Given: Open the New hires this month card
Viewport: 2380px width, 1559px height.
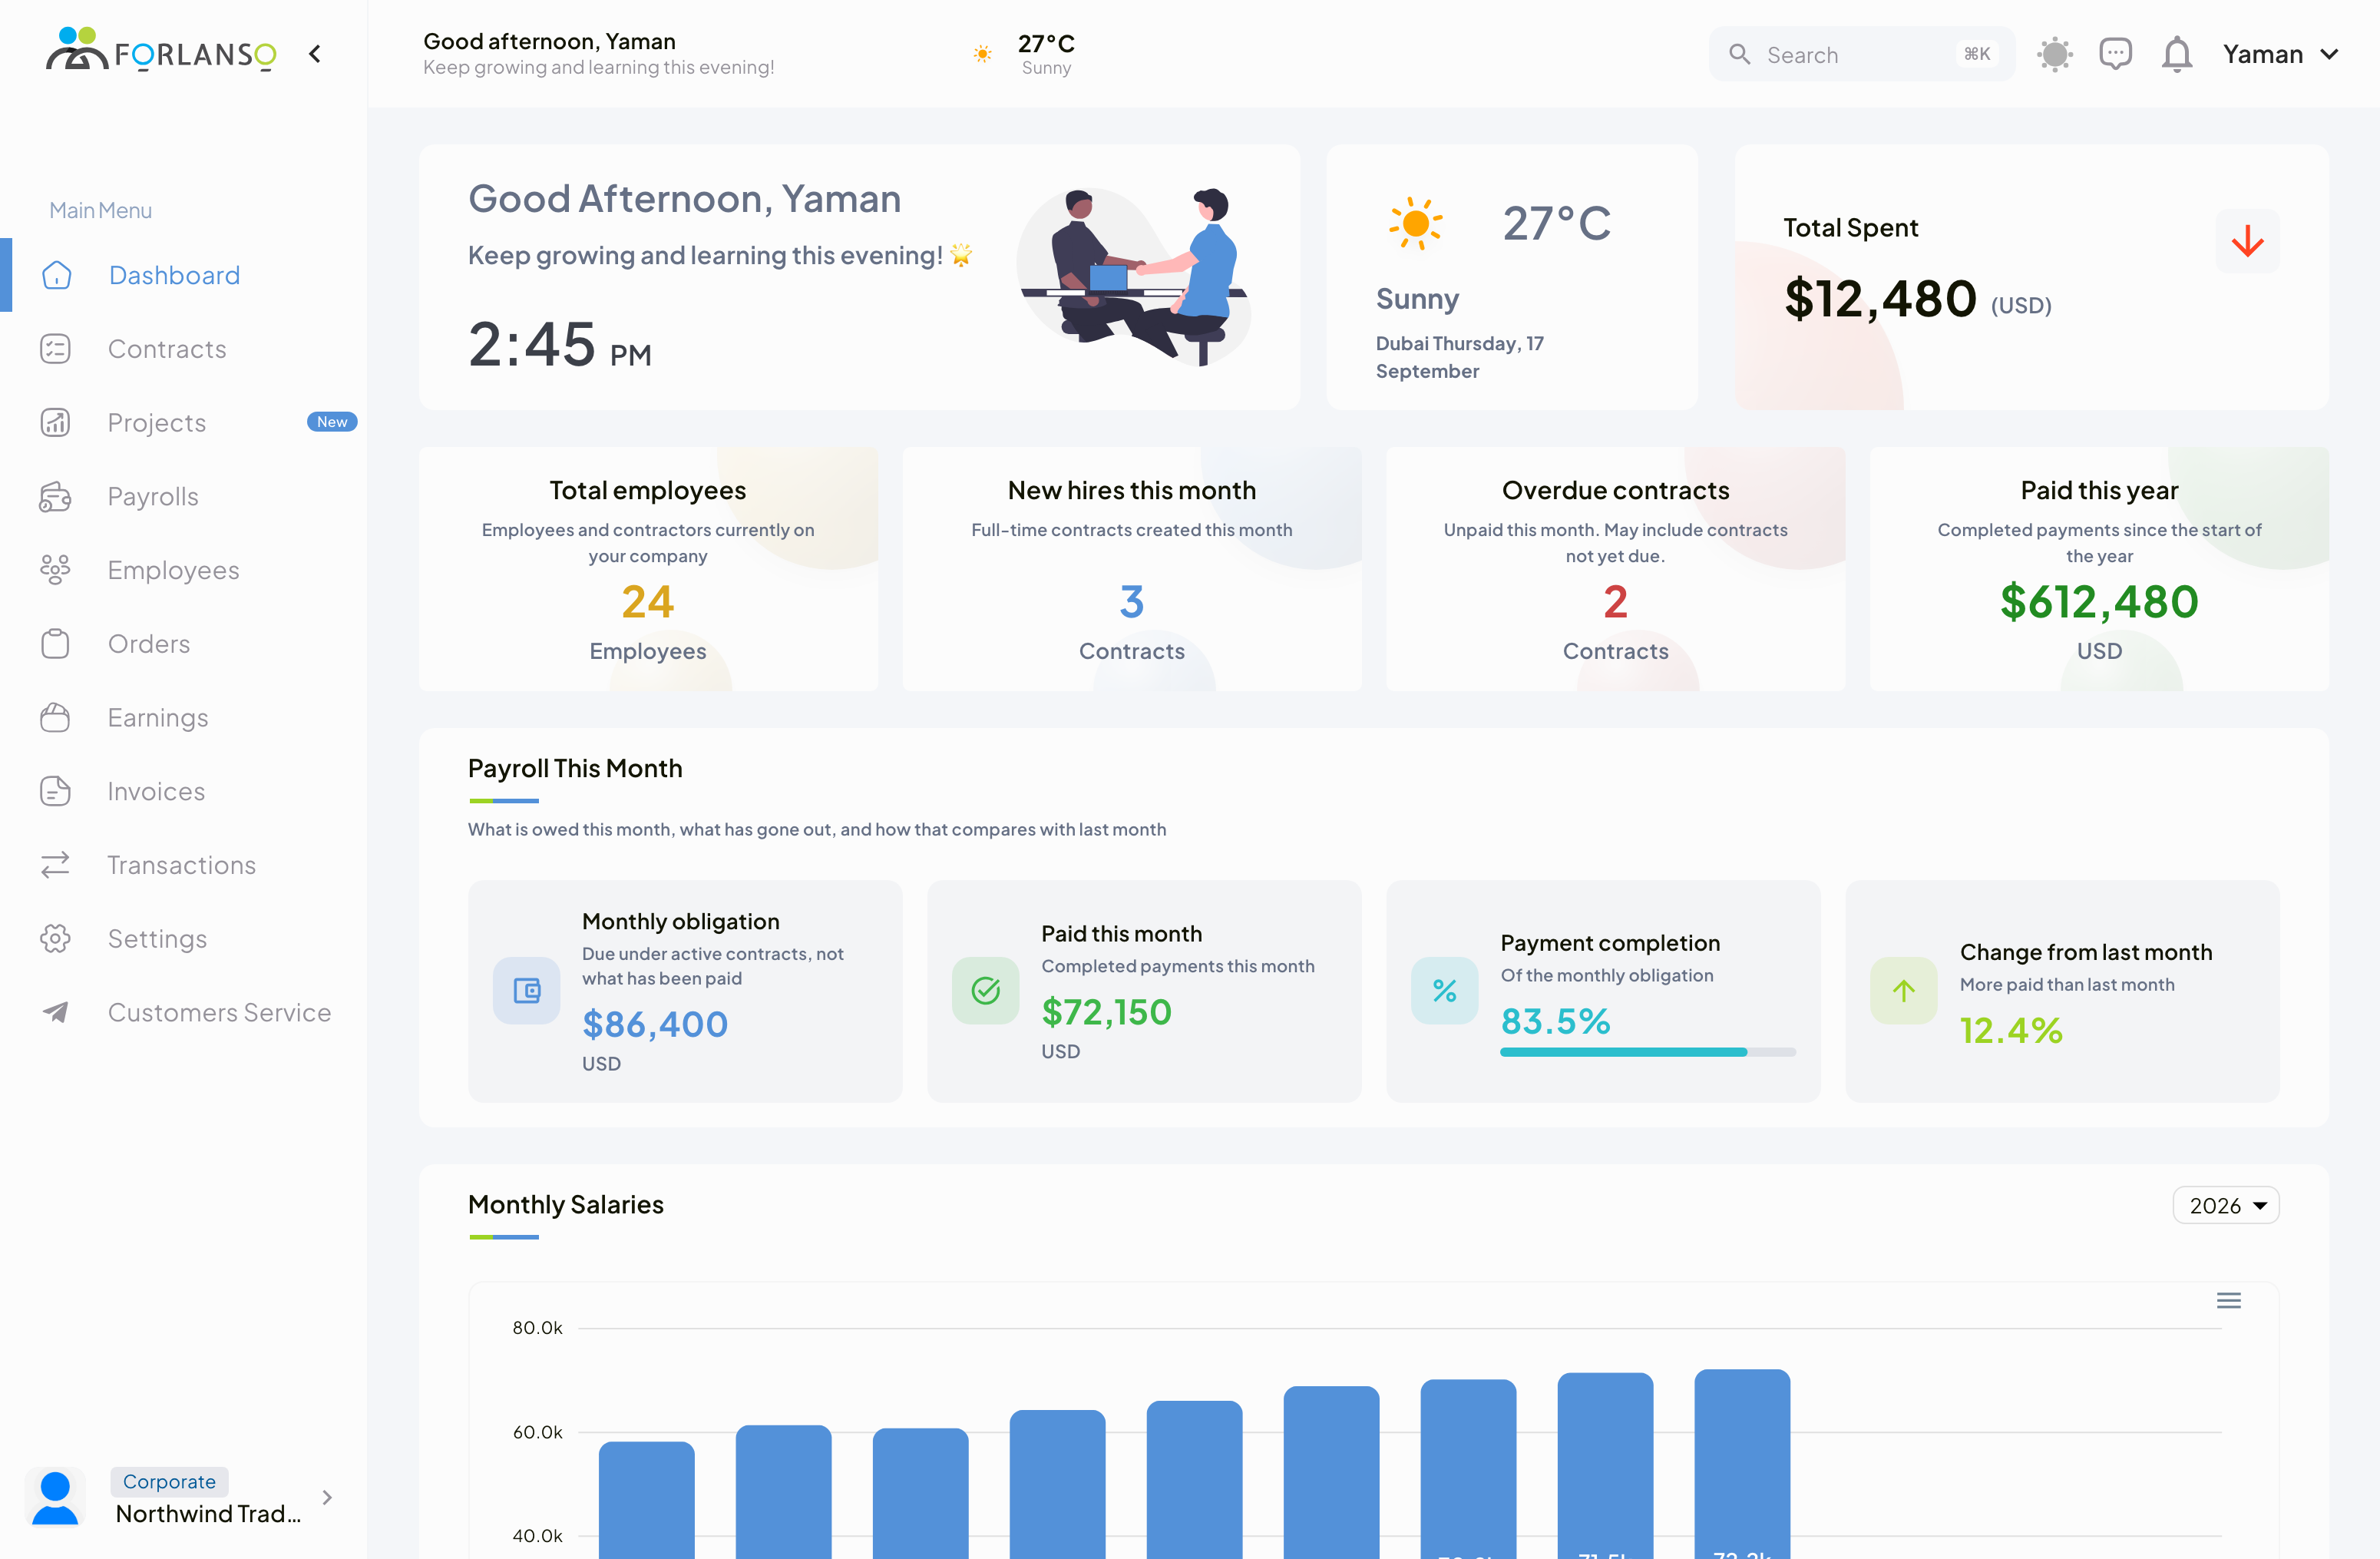Looking at the screenshot, I should coord(1132,569).
